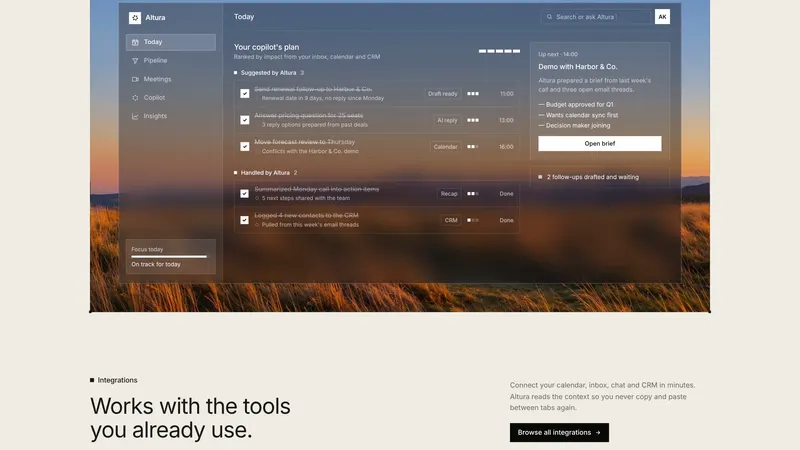Click the Calendar tag
800x450 pixels.
445,147
